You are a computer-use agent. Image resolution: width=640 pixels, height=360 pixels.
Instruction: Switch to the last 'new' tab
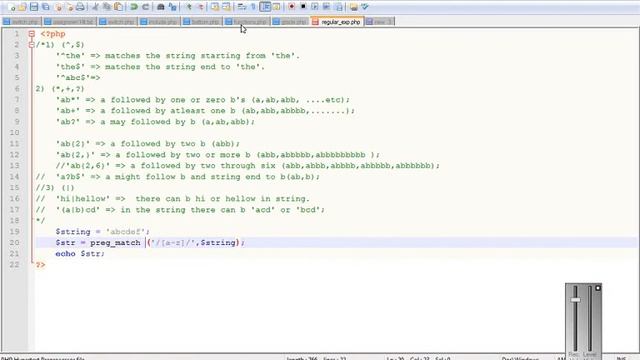click(380, 22)
